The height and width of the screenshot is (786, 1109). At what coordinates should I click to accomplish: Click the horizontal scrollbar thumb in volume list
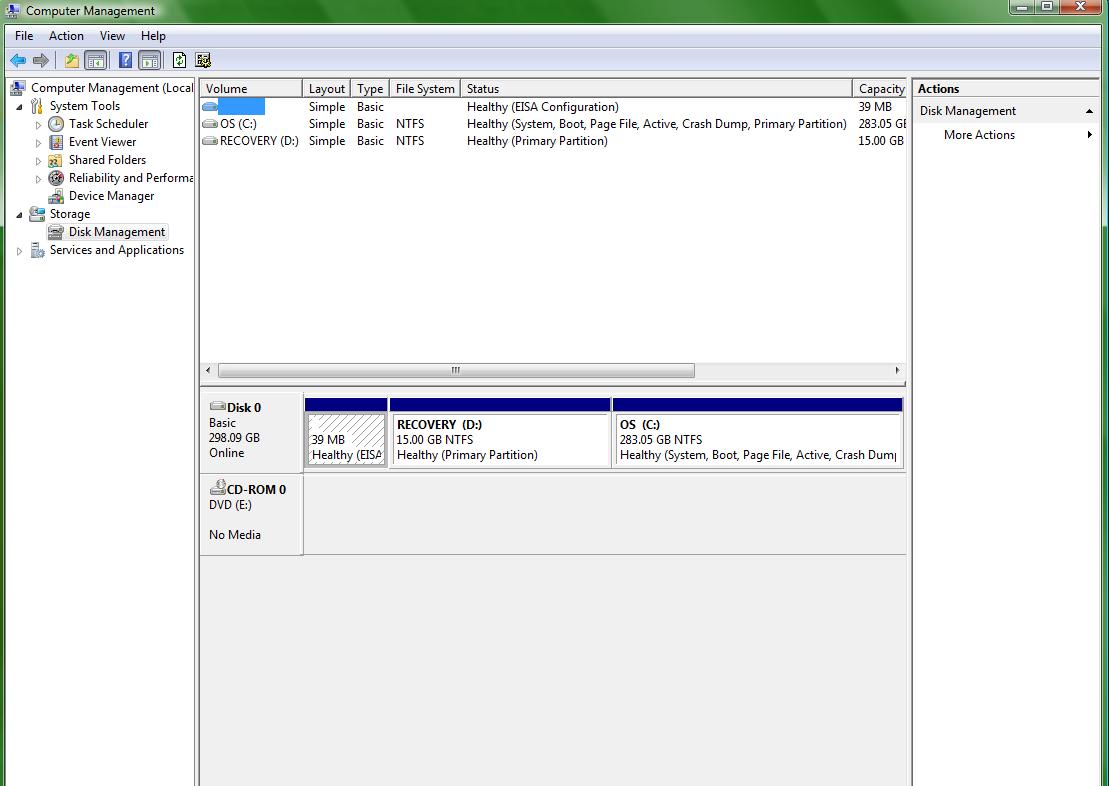click(456, 370)
